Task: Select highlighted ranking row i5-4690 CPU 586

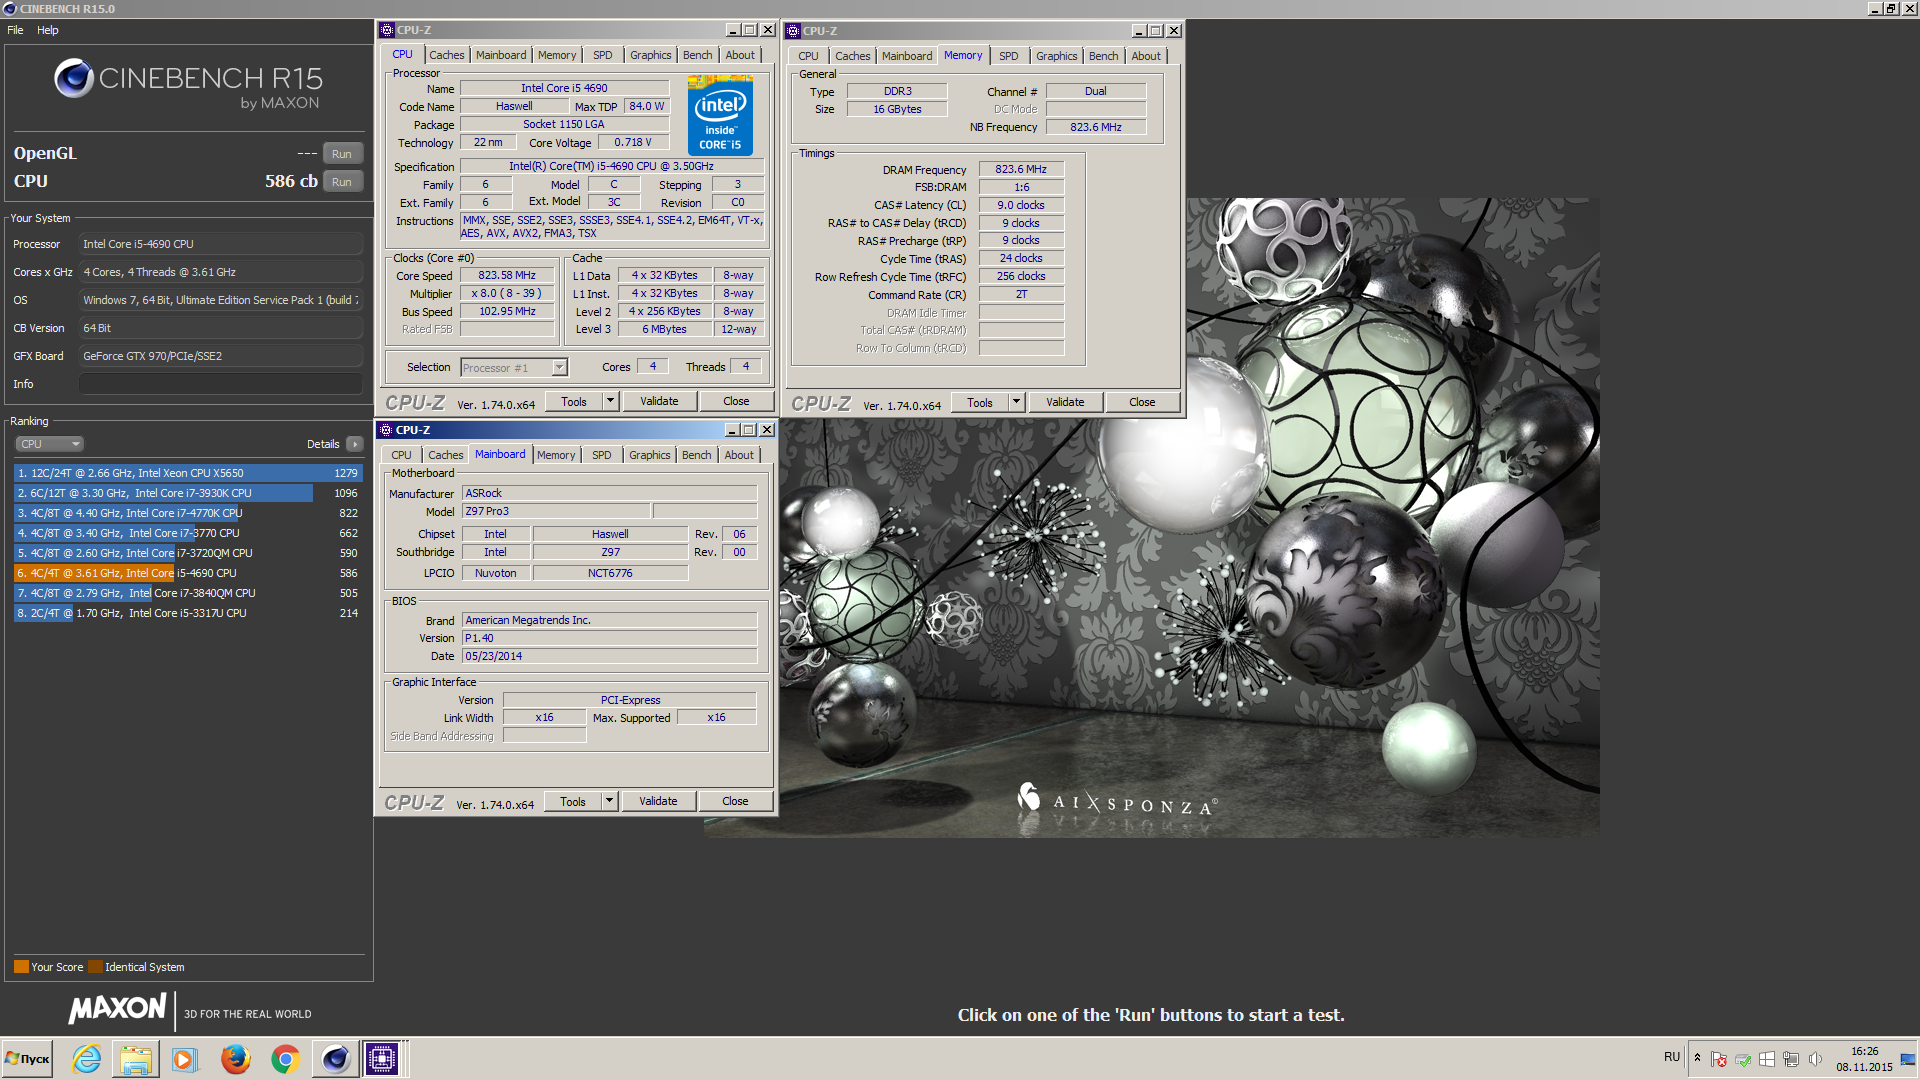Action: tap(188, 573)
